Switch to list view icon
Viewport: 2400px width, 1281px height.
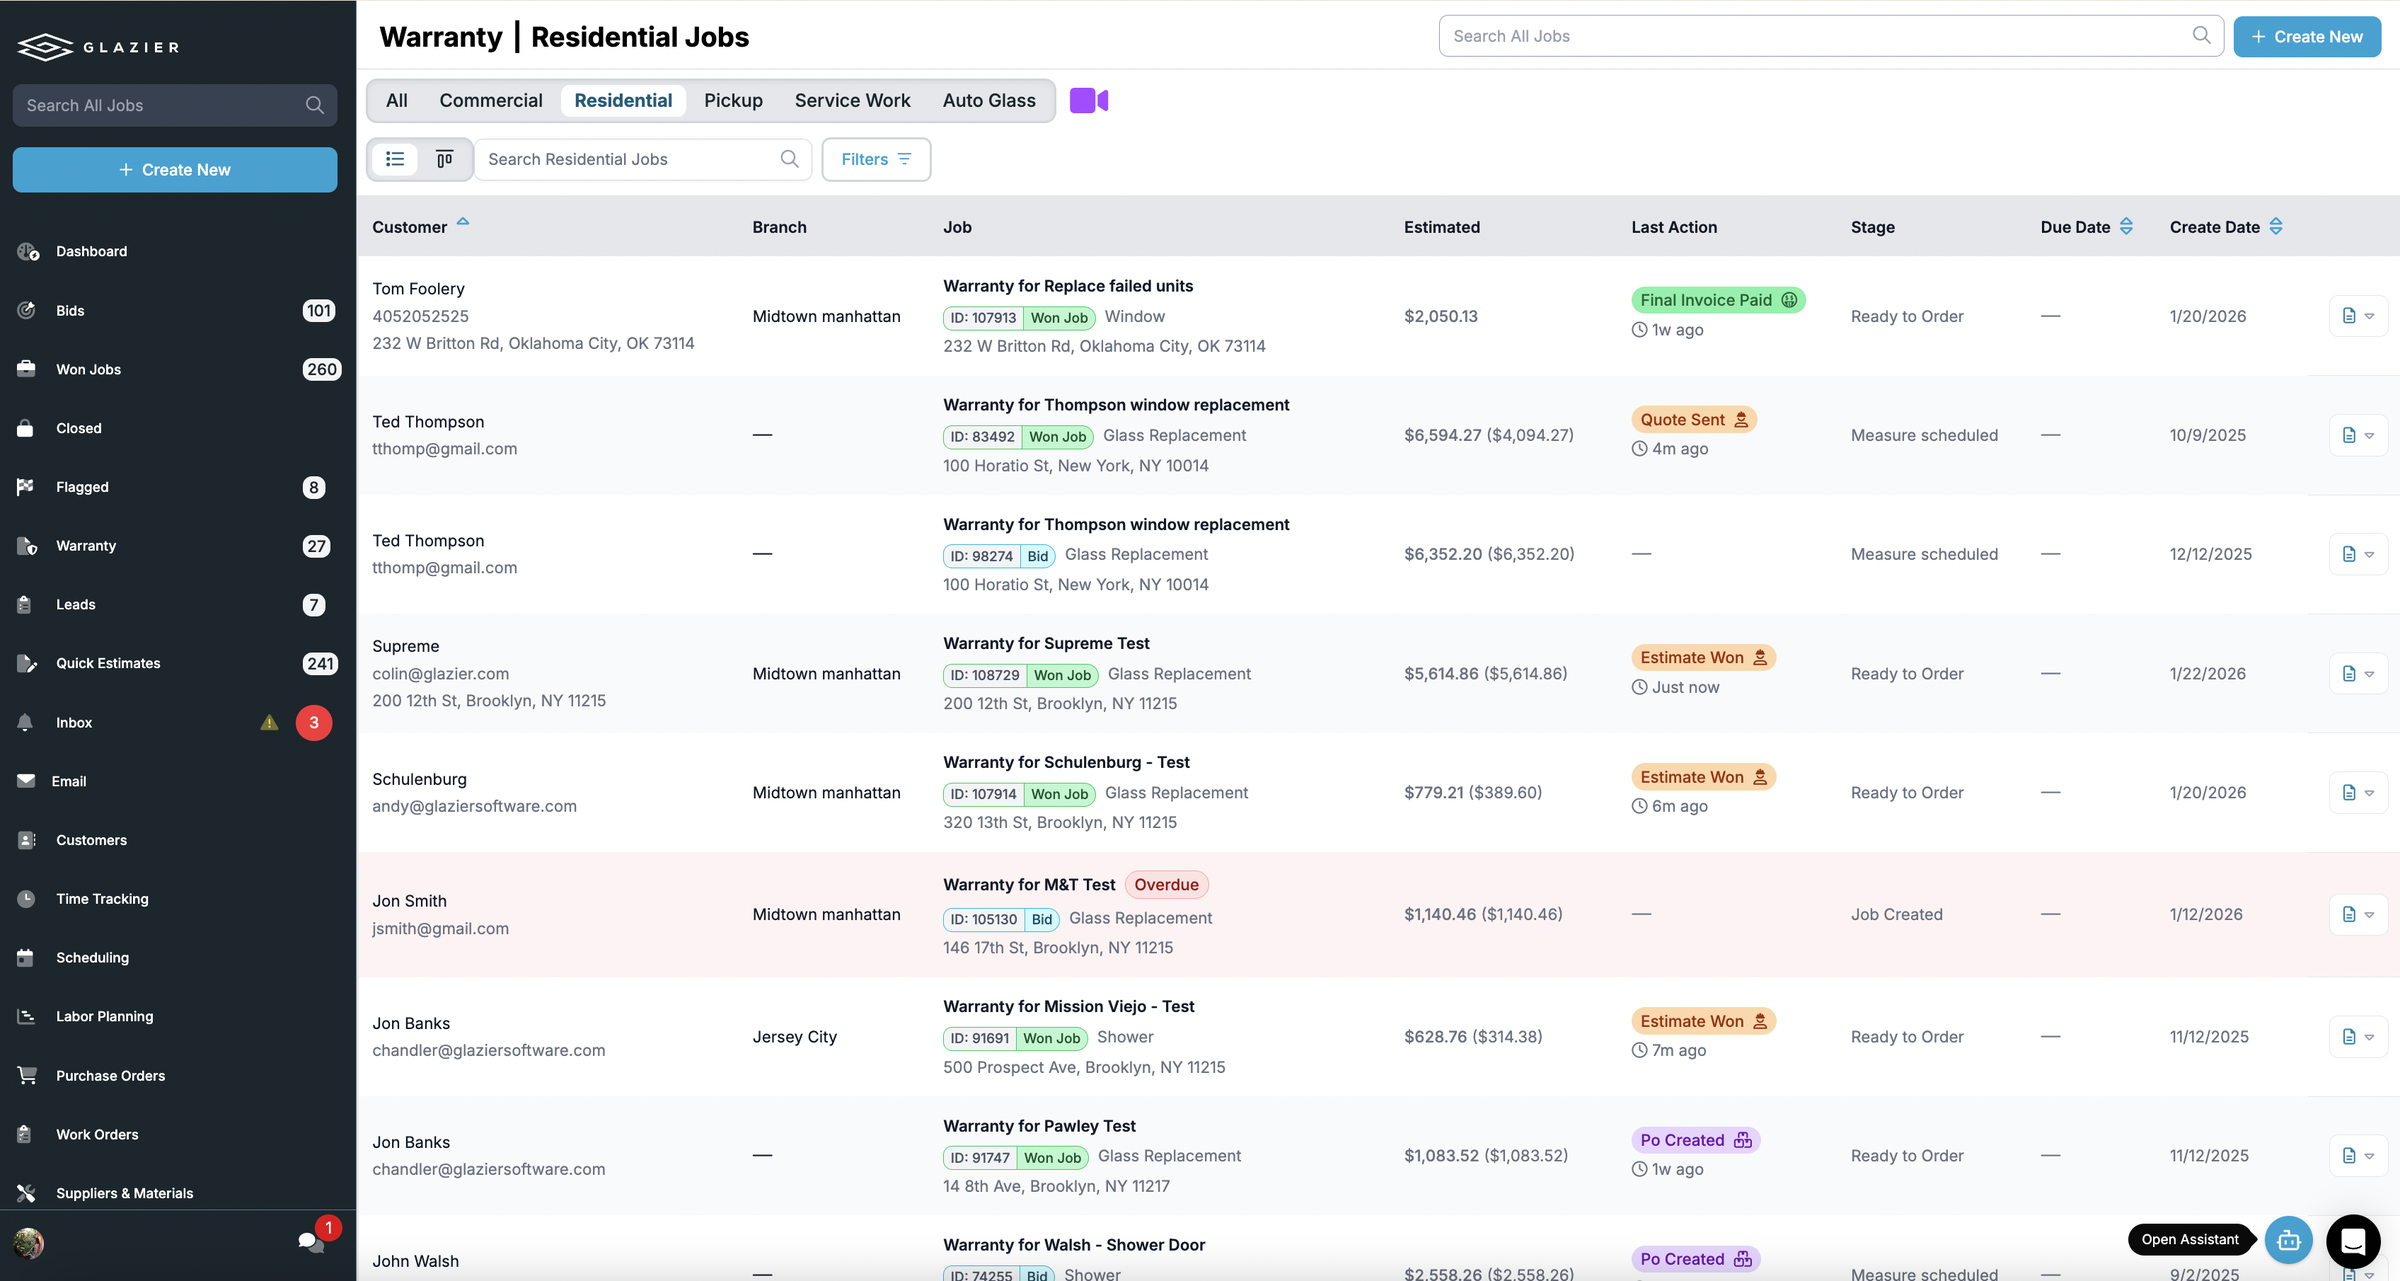point(395,159)
